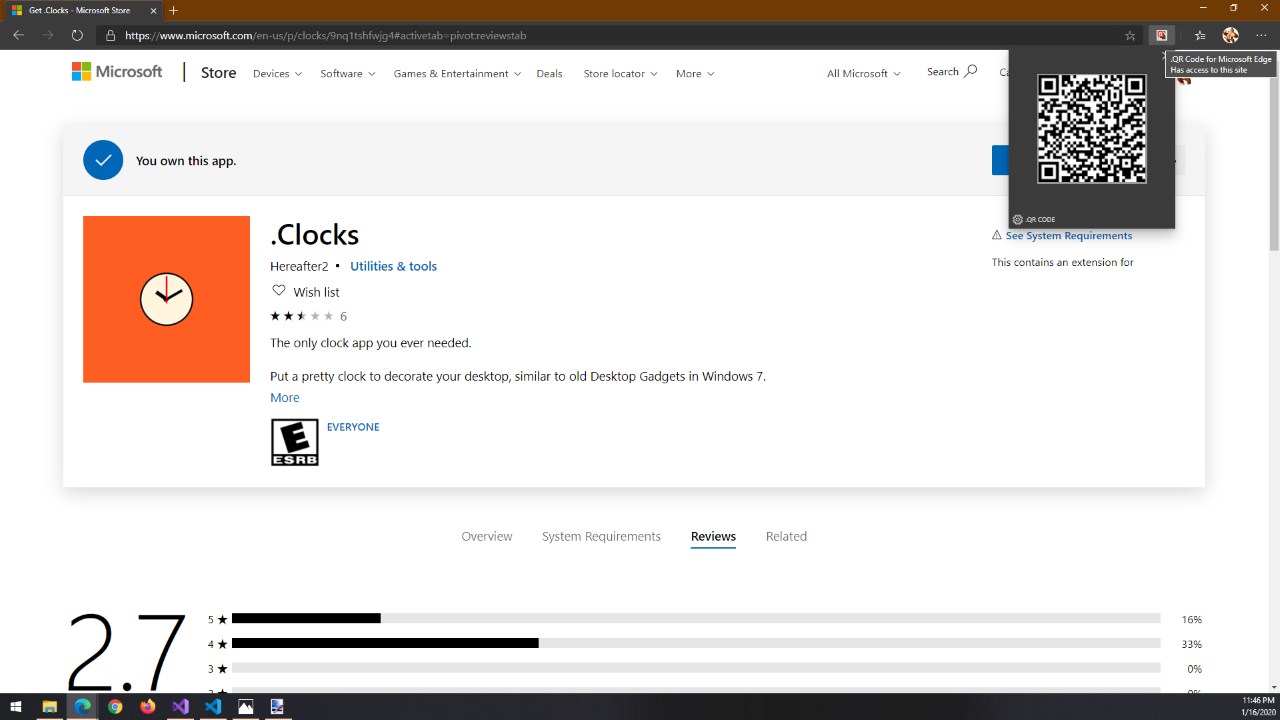Click the clock and date in the taskbar
1280x720 pixels.
1258,706
